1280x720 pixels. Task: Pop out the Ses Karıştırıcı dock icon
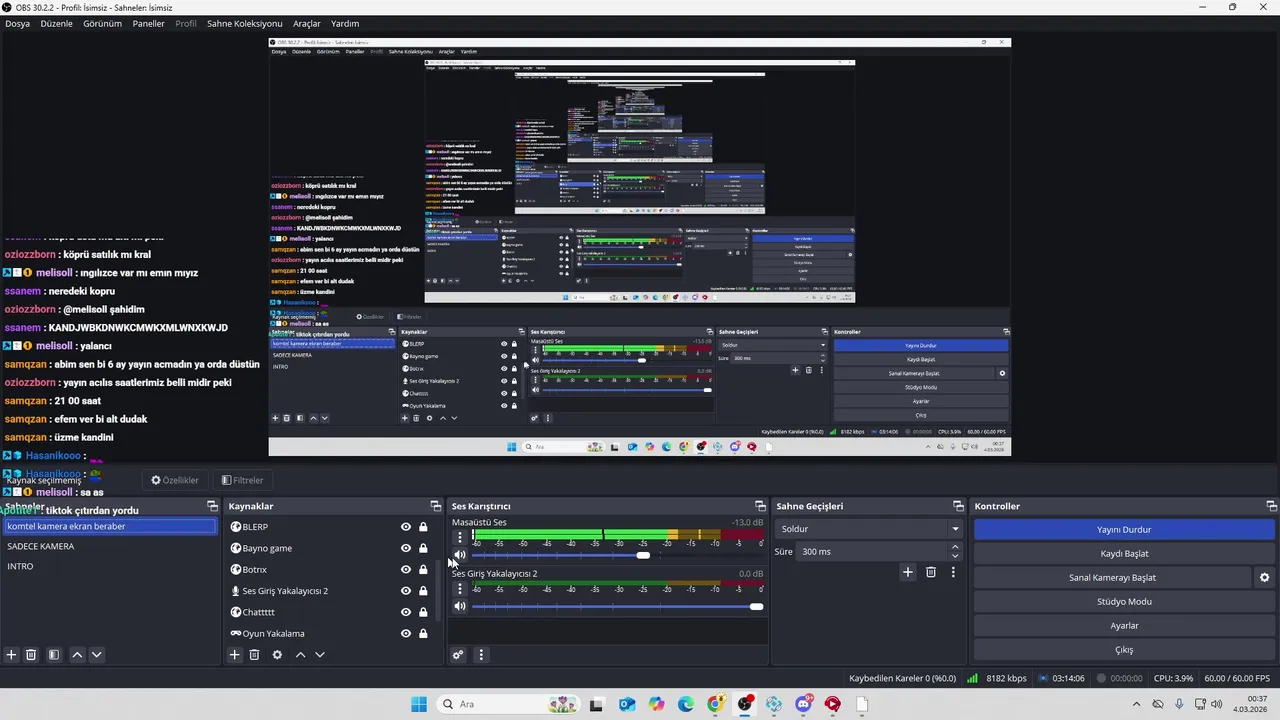coord(760,506)
